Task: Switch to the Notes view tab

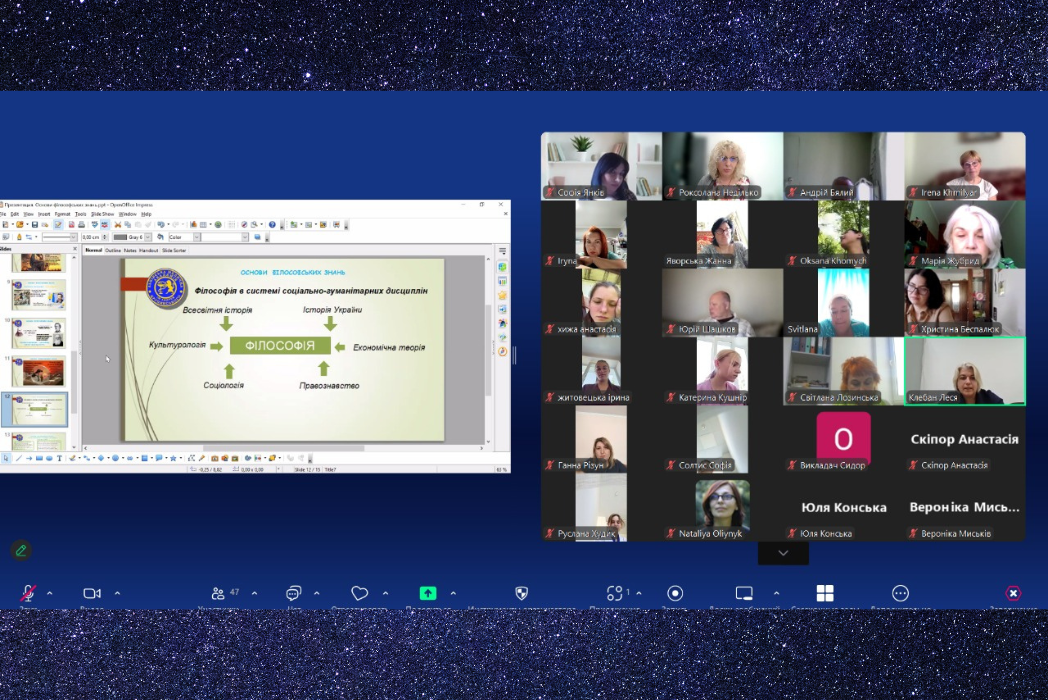Action: (x=130, y=250)
